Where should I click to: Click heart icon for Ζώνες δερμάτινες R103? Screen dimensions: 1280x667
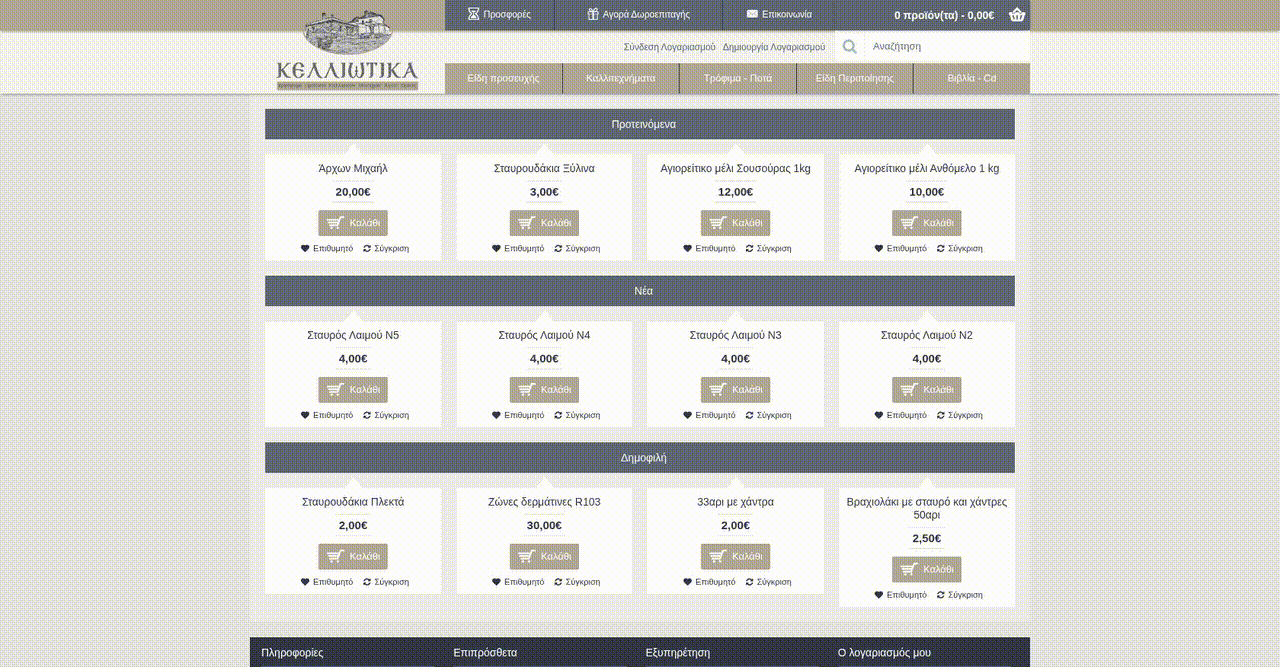[496, 582]
